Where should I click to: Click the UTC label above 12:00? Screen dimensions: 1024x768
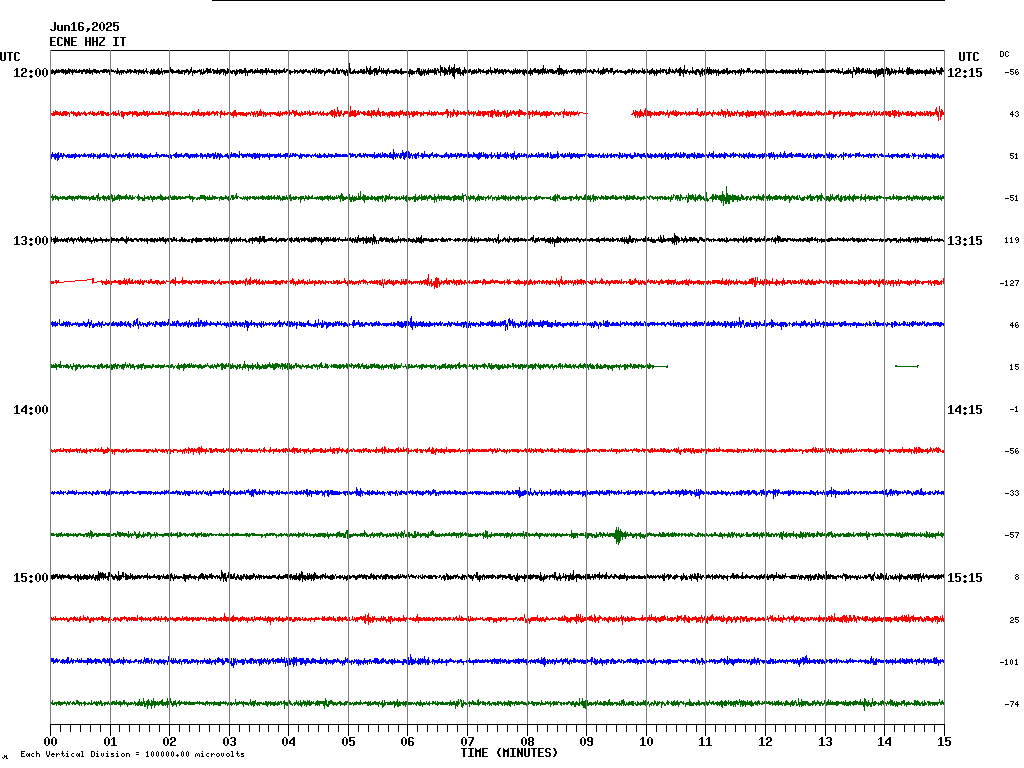[10, 57]
